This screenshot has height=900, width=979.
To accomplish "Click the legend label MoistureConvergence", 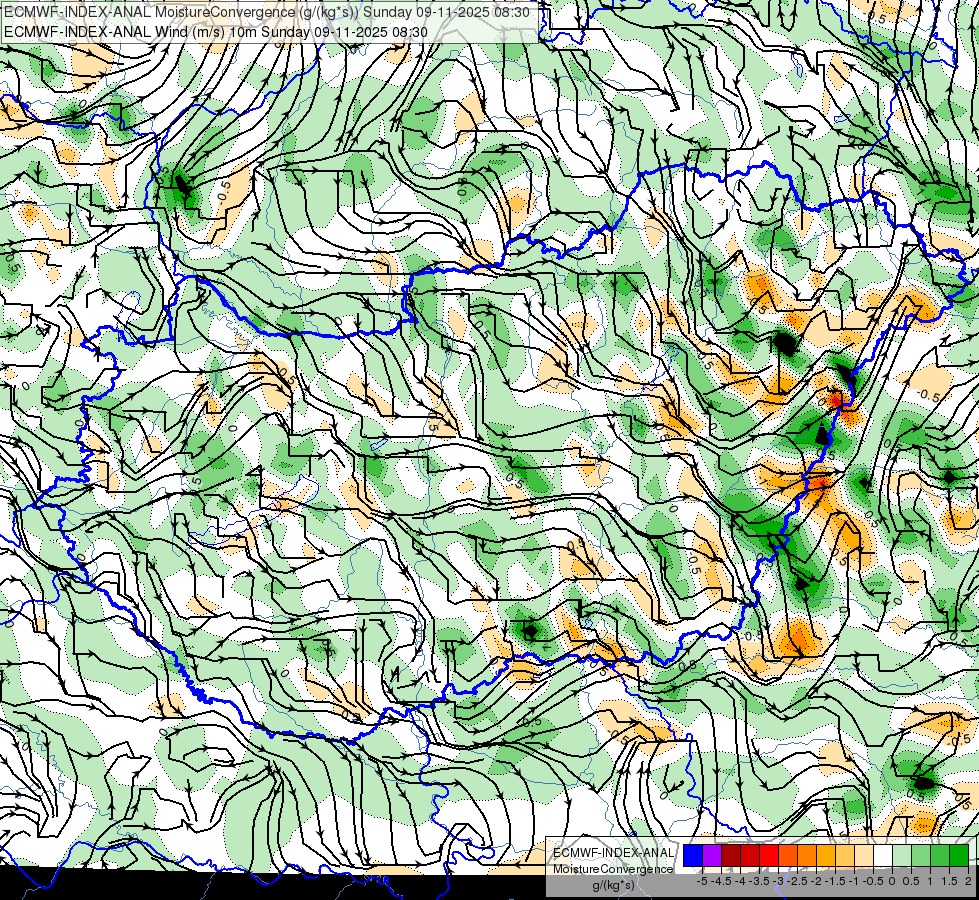I will (613, 869).
